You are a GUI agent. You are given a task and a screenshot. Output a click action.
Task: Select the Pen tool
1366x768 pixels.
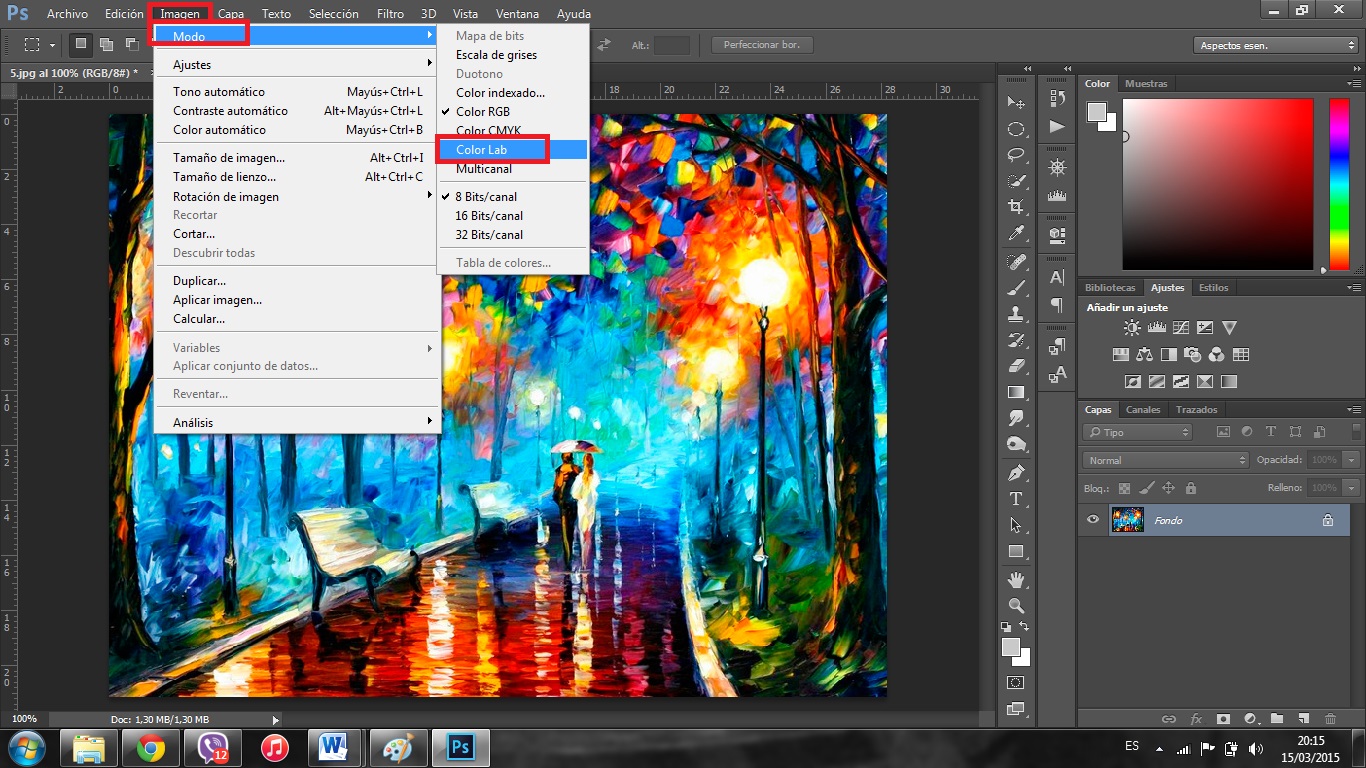pyautogui.click(x=1016, y=472)
